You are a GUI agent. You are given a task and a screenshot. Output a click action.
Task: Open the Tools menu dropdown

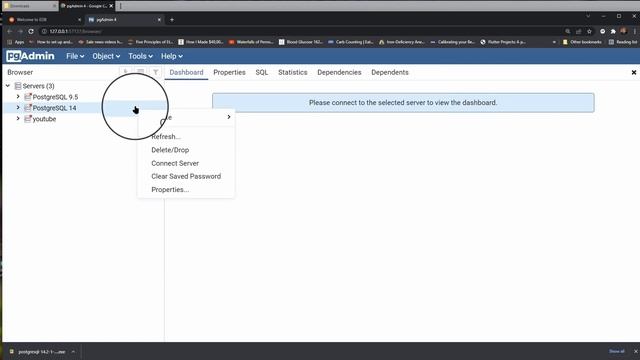tap(140, 56)
